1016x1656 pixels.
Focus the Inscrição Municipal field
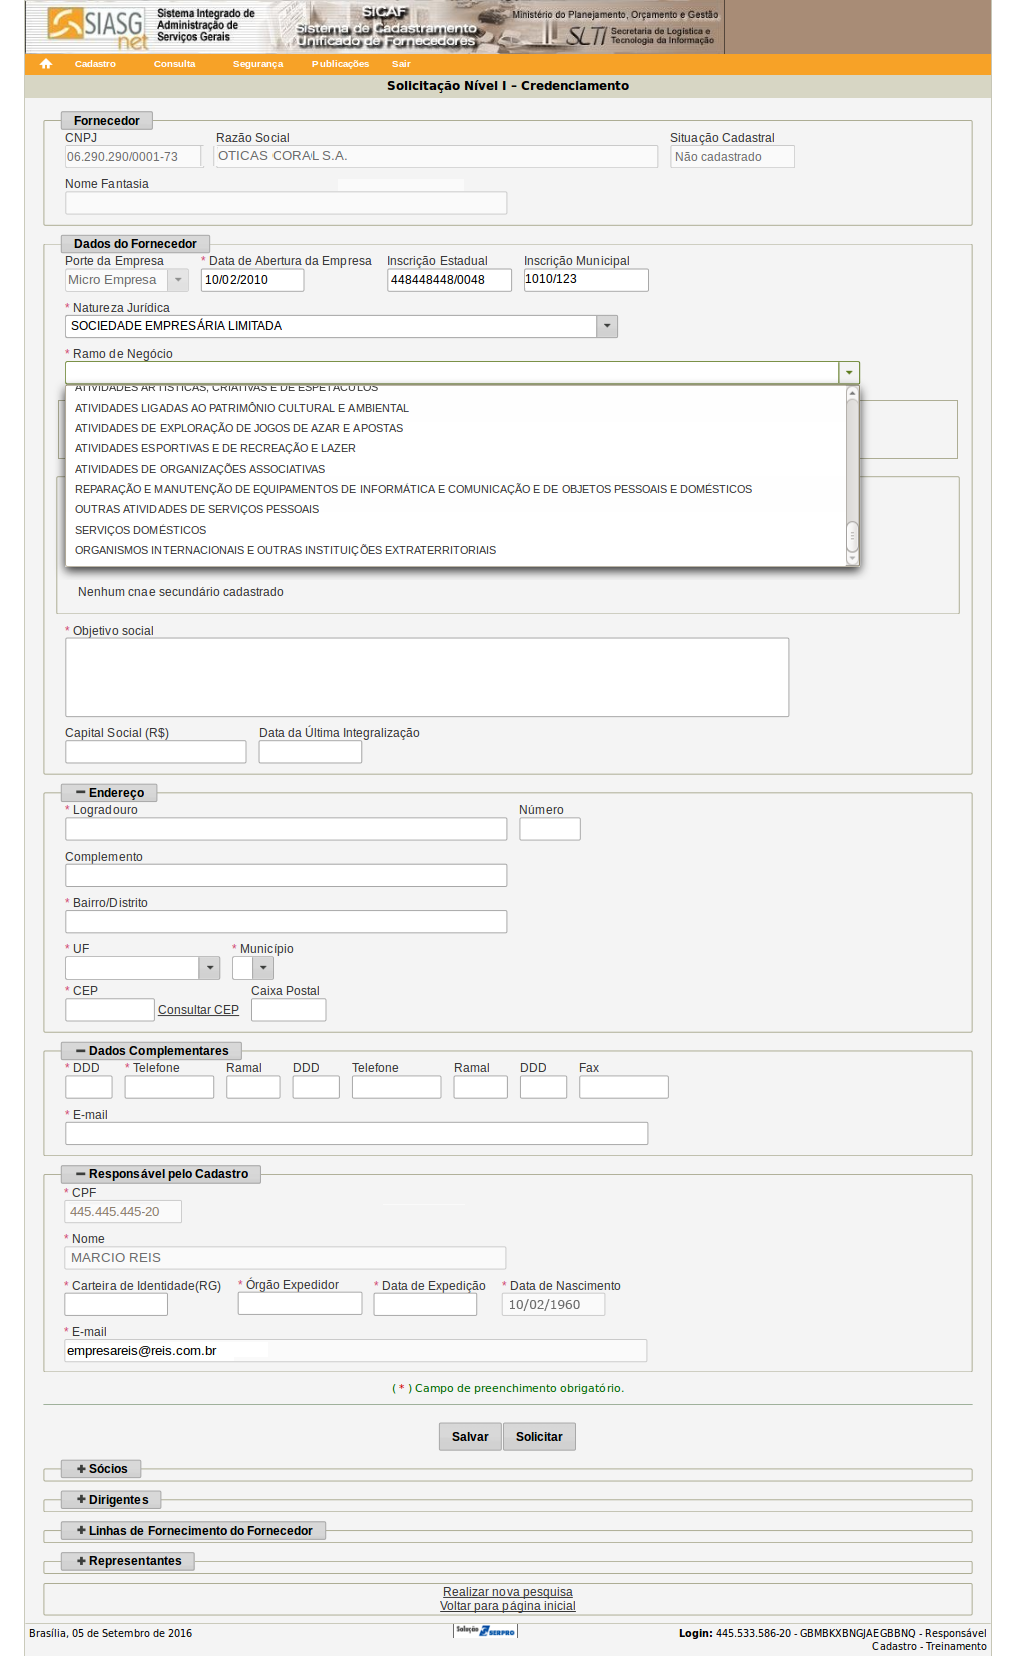click(x=586, y=280)
